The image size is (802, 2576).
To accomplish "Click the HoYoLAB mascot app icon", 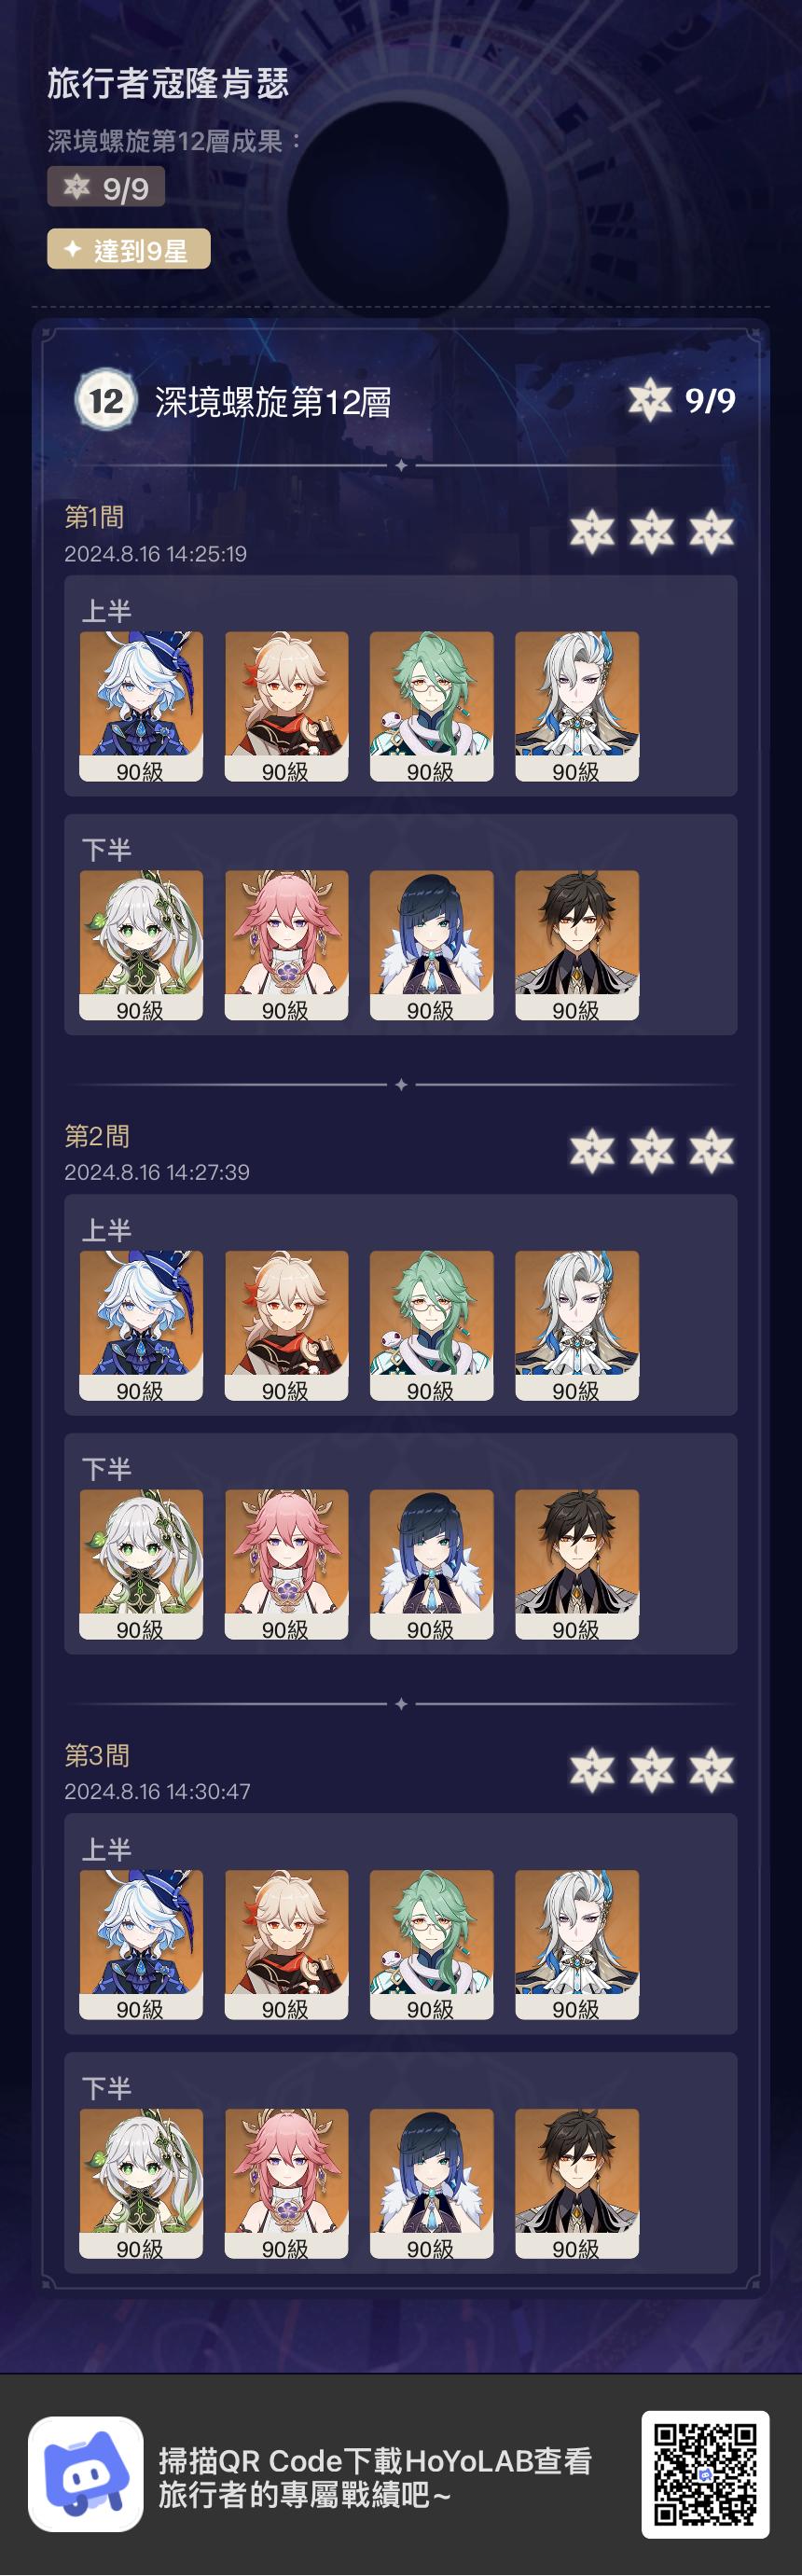I will pyautogui.click(x=85, y=2473).
